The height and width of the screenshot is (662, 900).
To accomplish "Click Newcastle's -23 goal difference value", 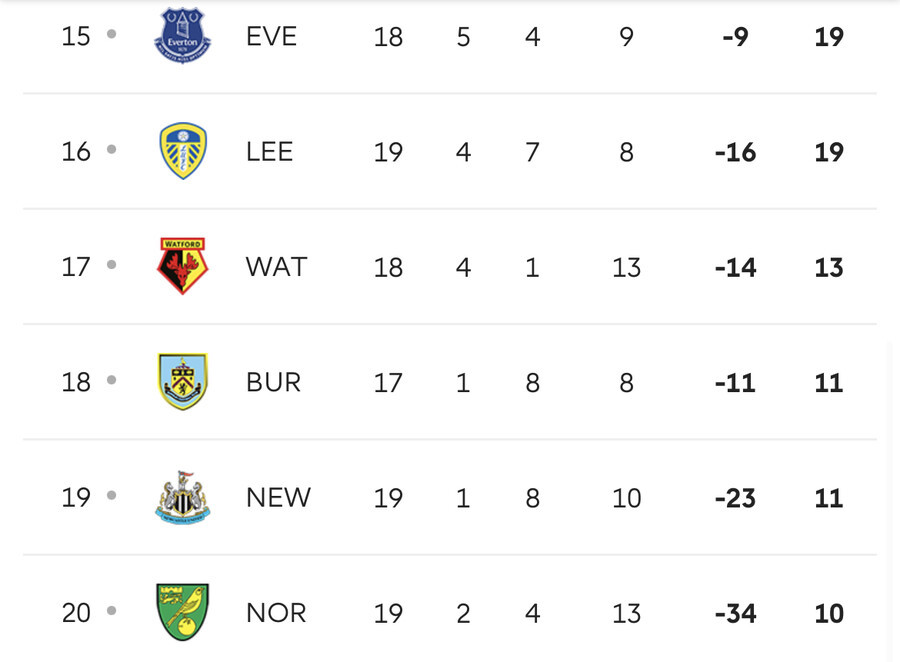I will pyautogui.click(x=735, y=498).
